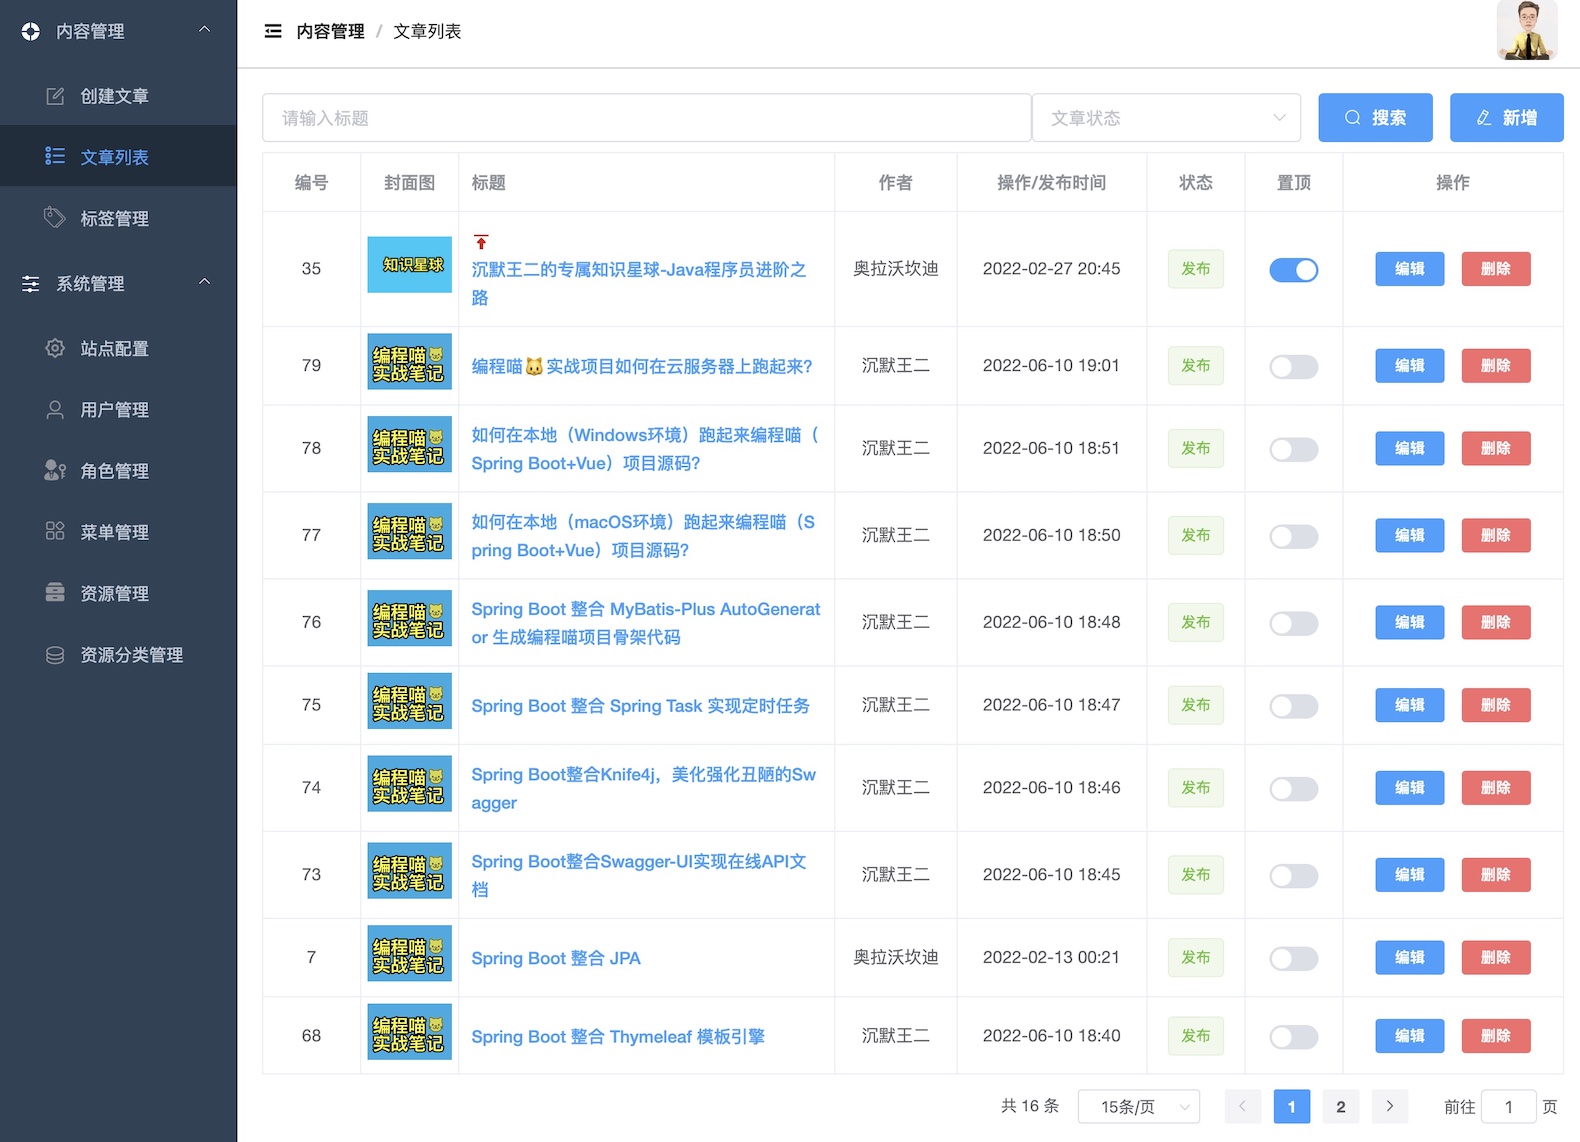The image size is (1580, 1142).
Task: Click the 请输入标题 search field
Action: (x=647, y=118)
